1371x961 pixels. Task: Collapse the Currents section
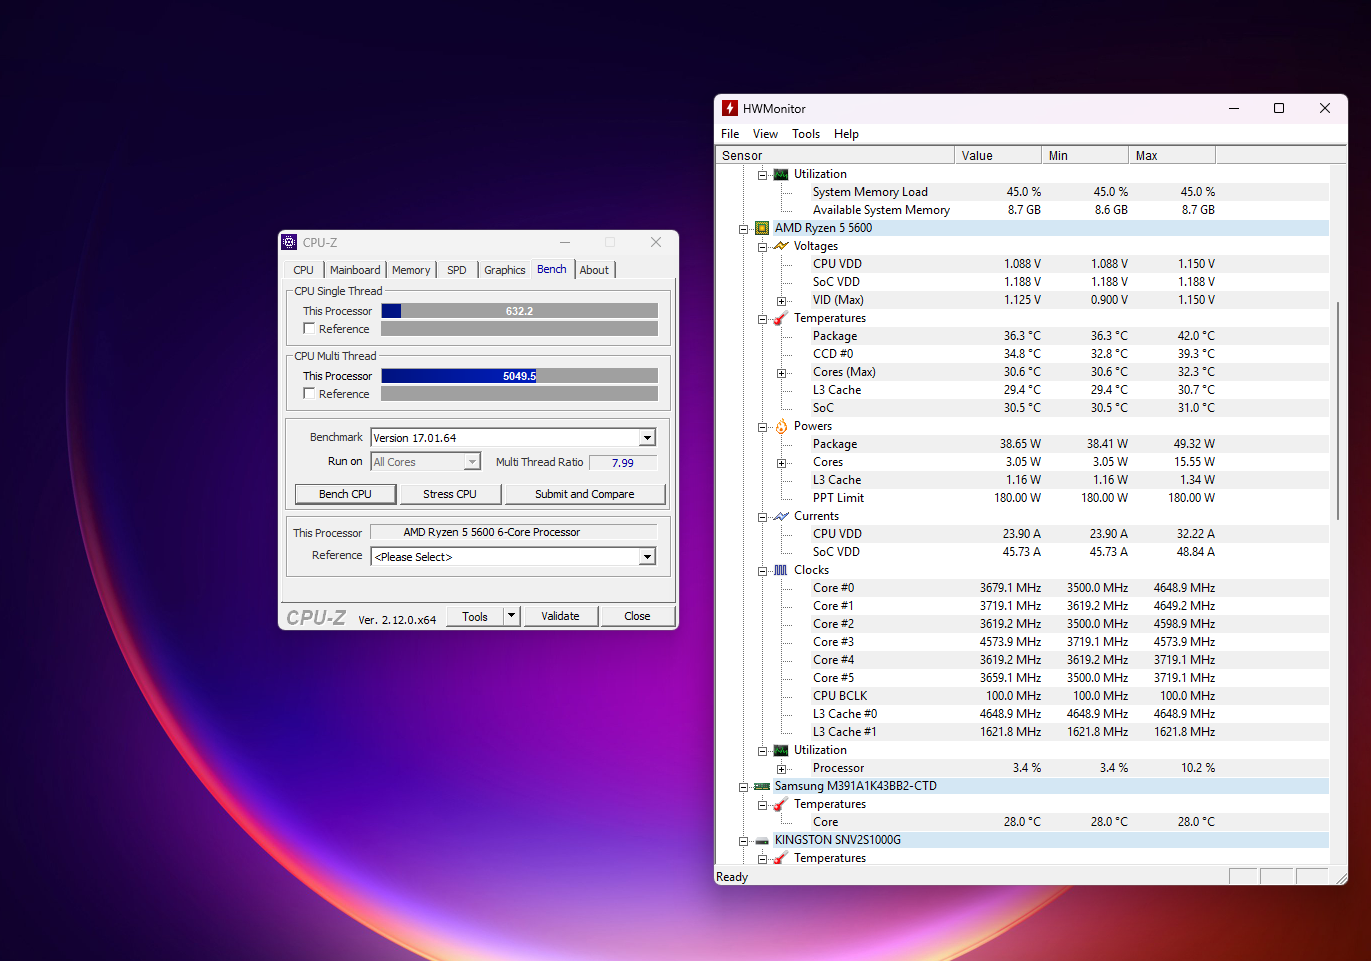762,517
